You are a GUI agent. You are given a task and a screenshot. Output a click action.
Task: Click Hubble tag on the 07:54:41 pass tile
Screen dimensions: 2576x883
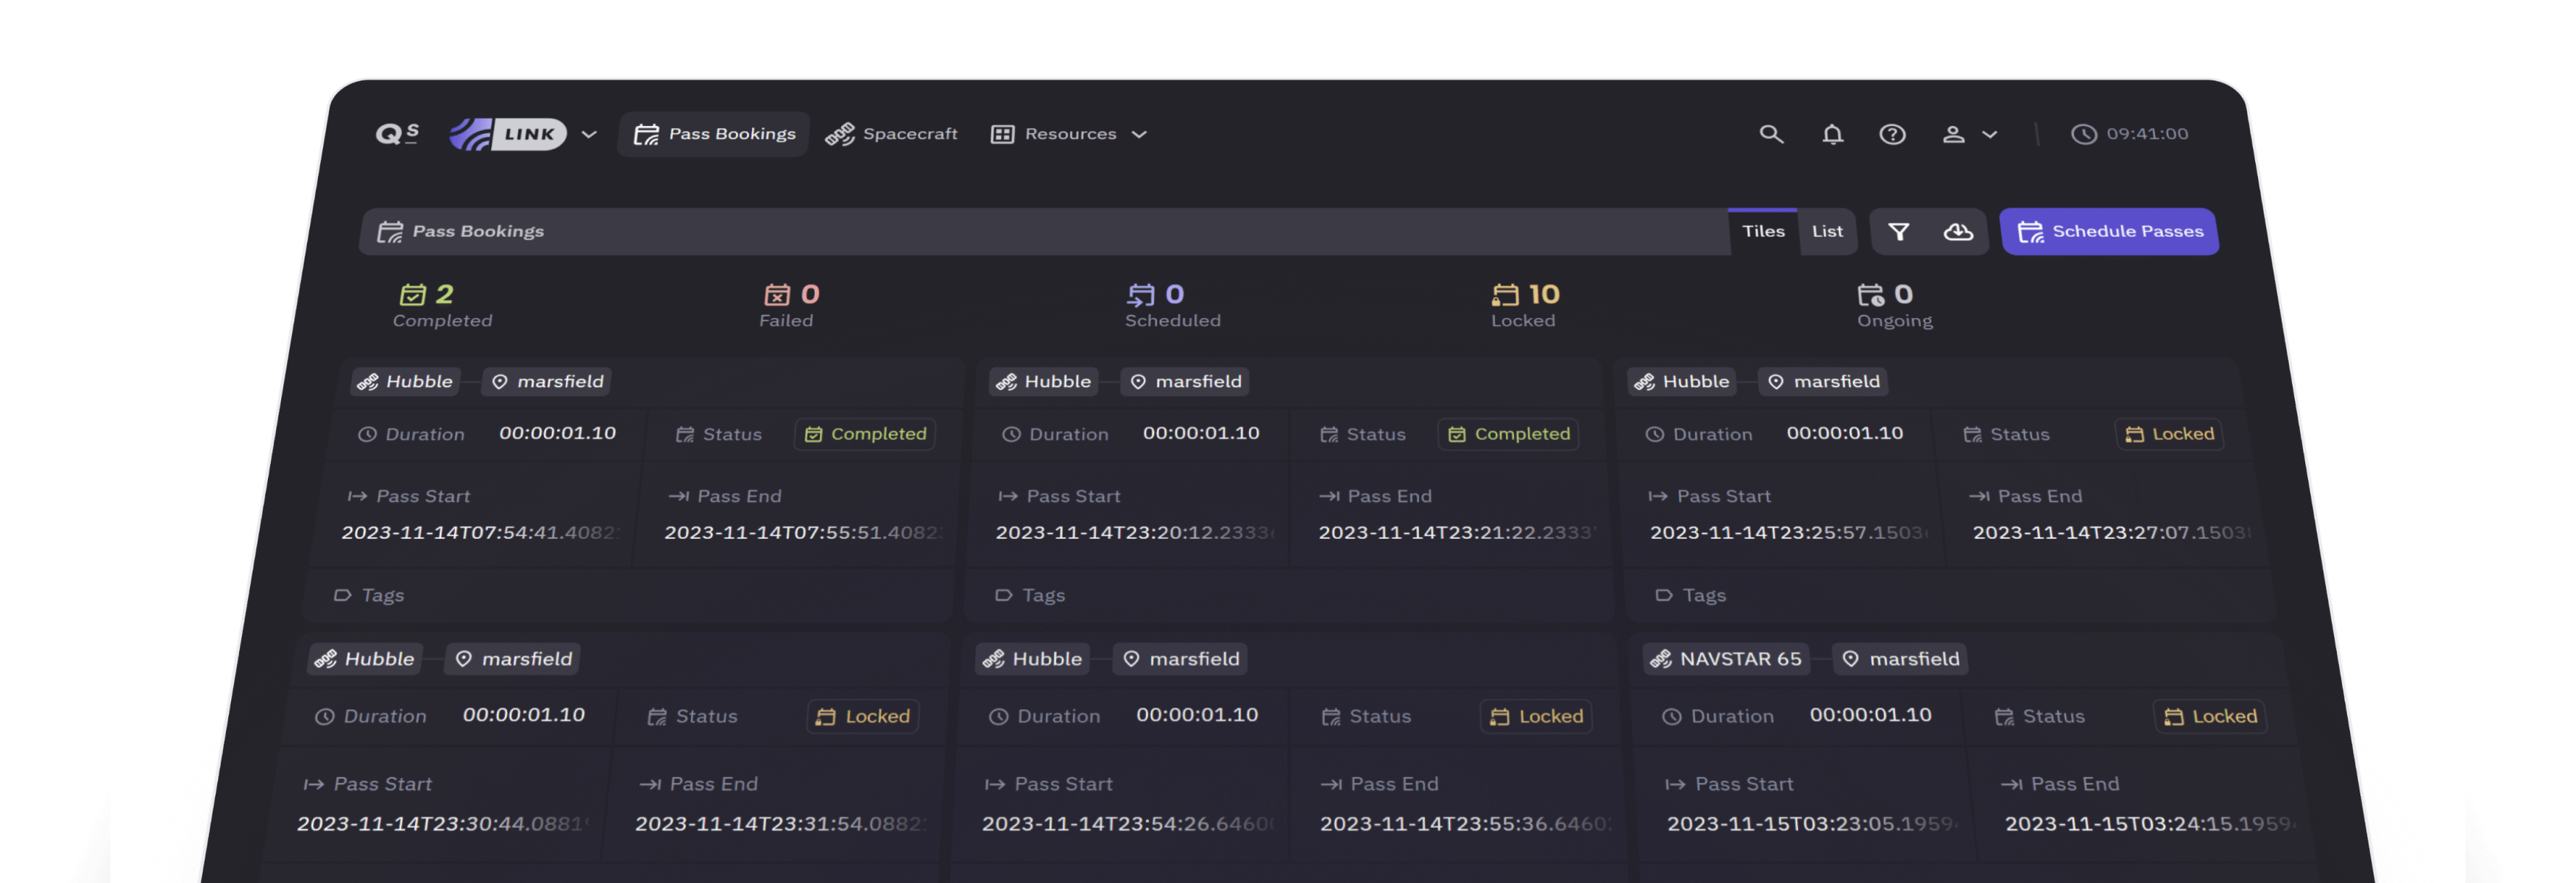click(405, 382)
